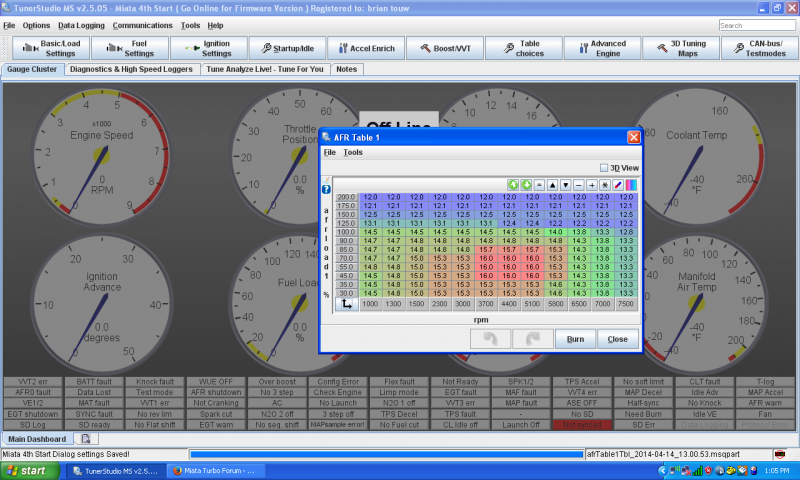Open the Fuel Settings dropdown

tap(128, 47)
